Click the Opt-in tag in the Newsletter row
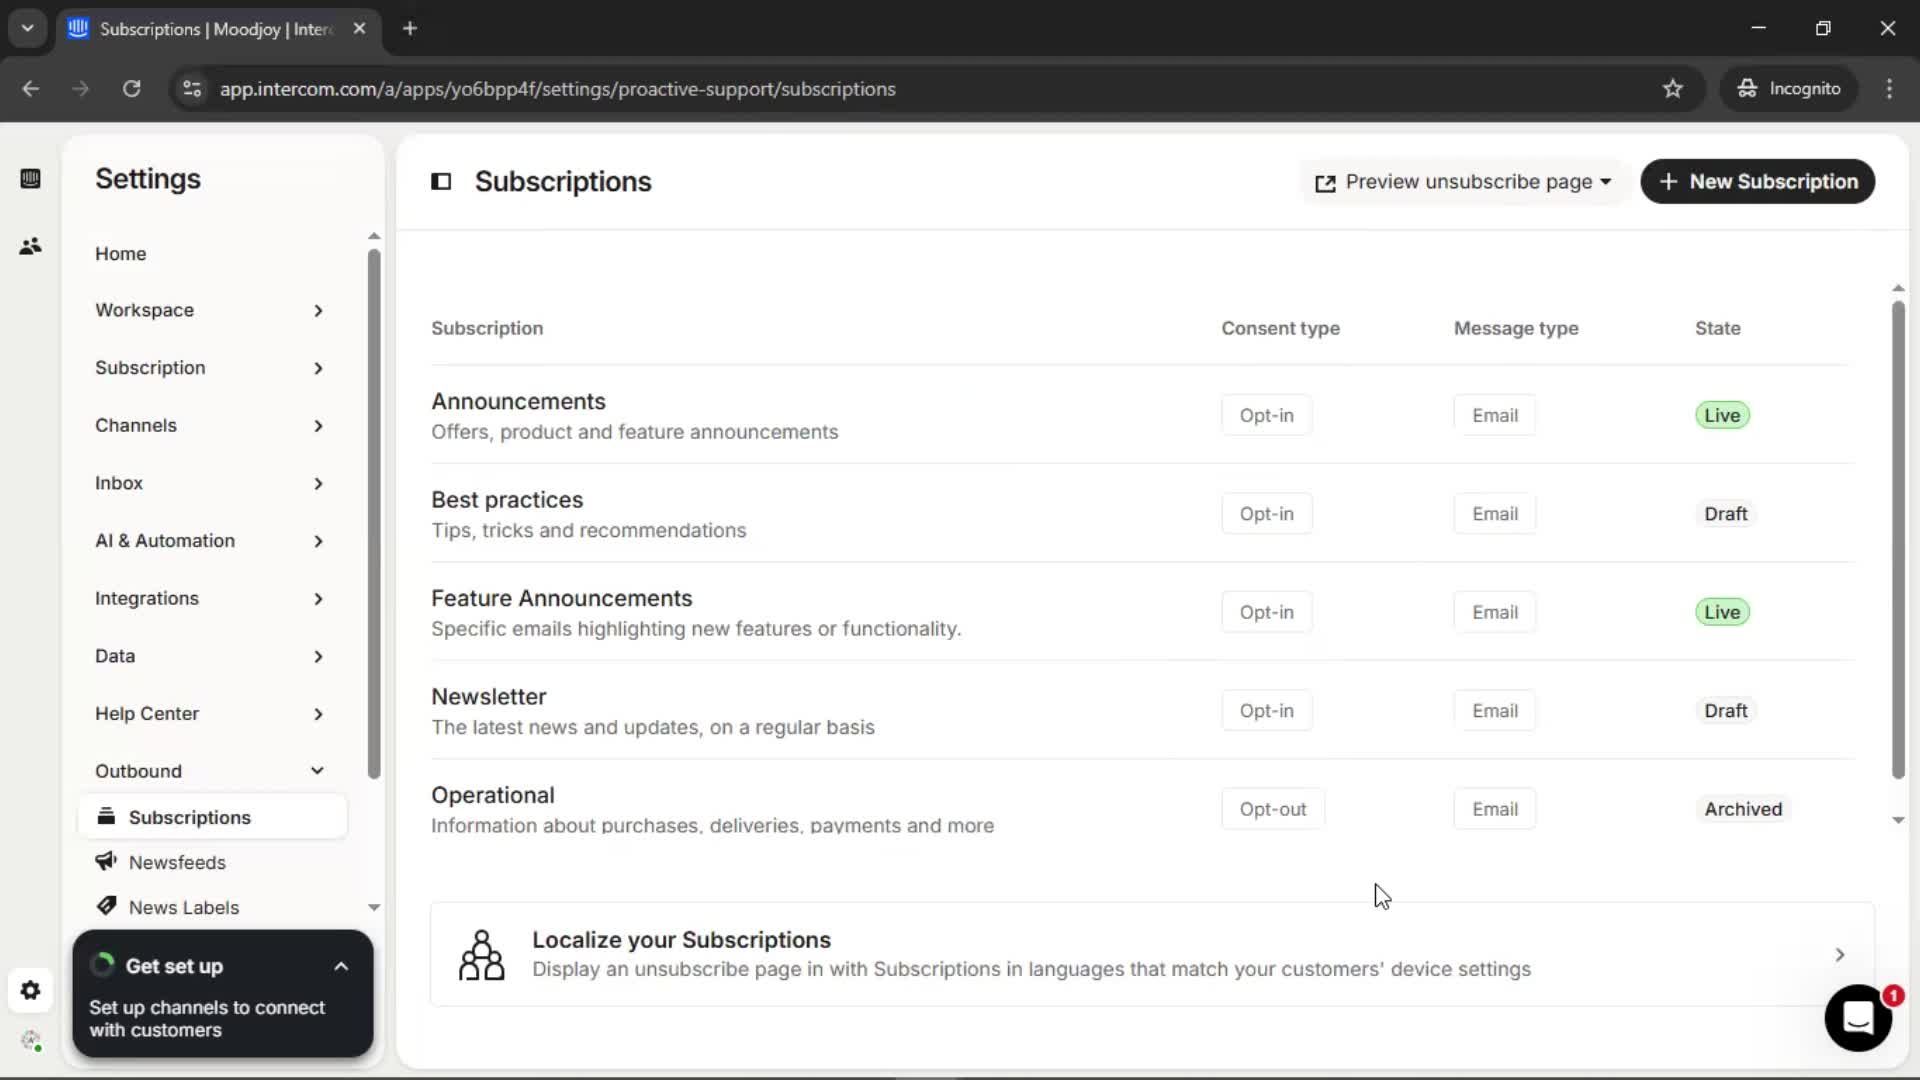Viewport: 1920px width, 1080px height. (x=1266, y=711)
